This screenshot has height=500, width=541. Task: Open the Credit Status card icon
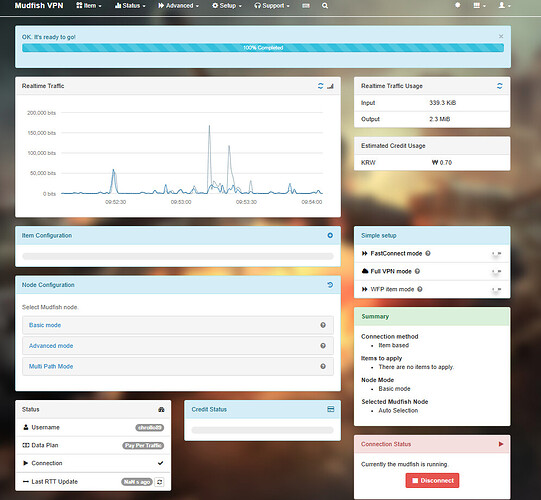331,409
